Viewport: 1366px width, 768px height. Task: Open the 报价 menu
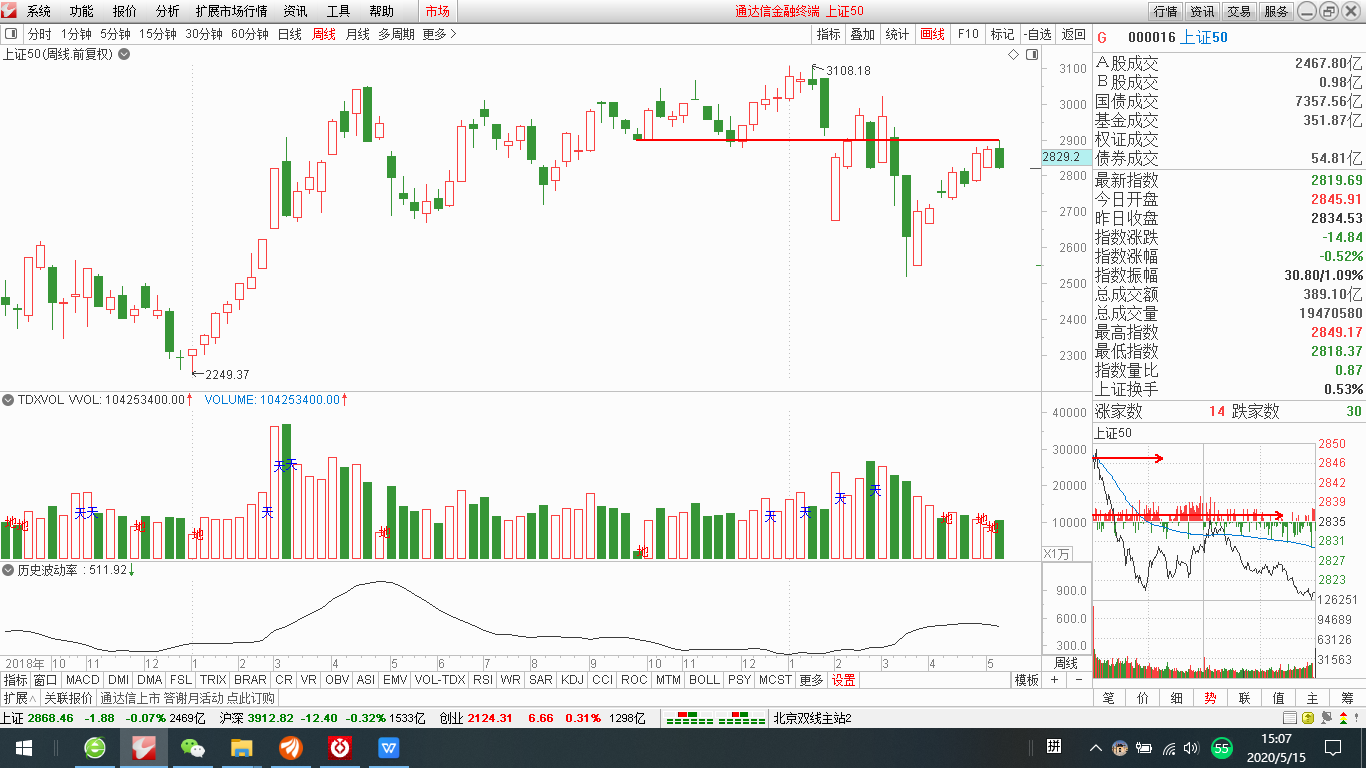tap(125, 11)
